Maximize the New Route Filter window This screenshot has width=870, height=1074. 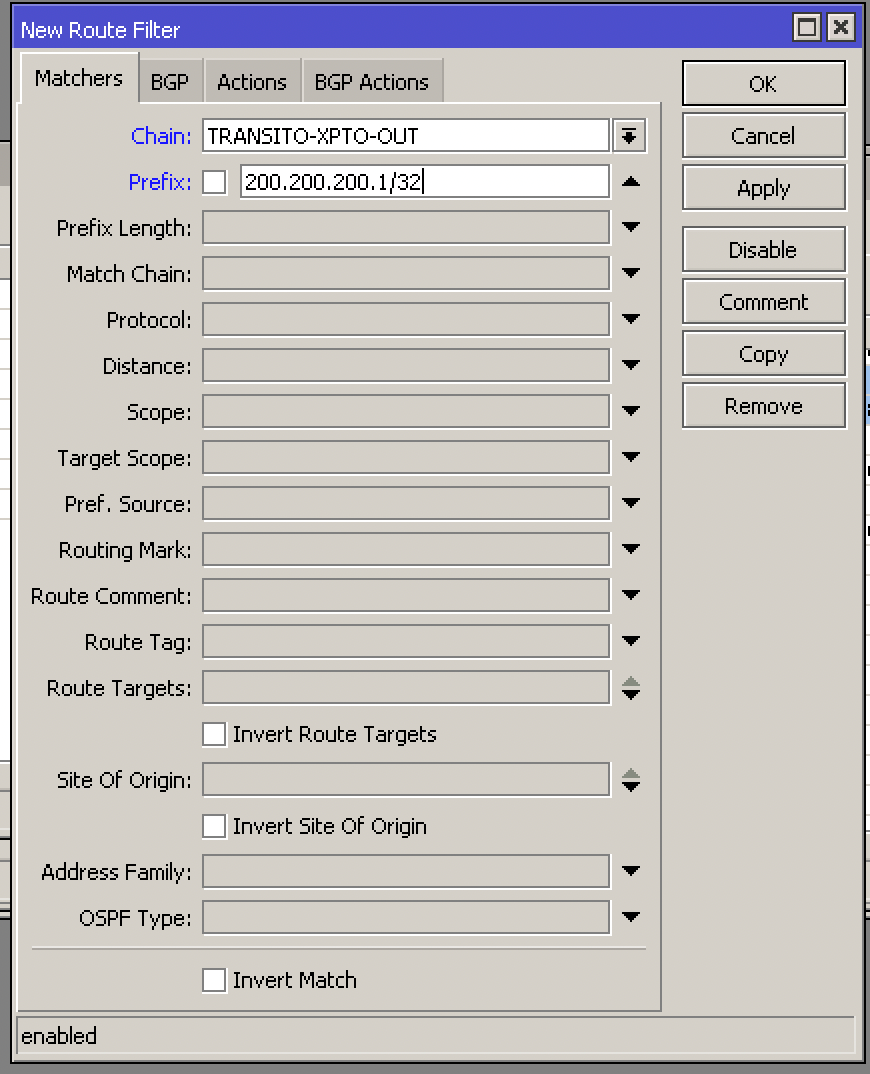[807, 28]
